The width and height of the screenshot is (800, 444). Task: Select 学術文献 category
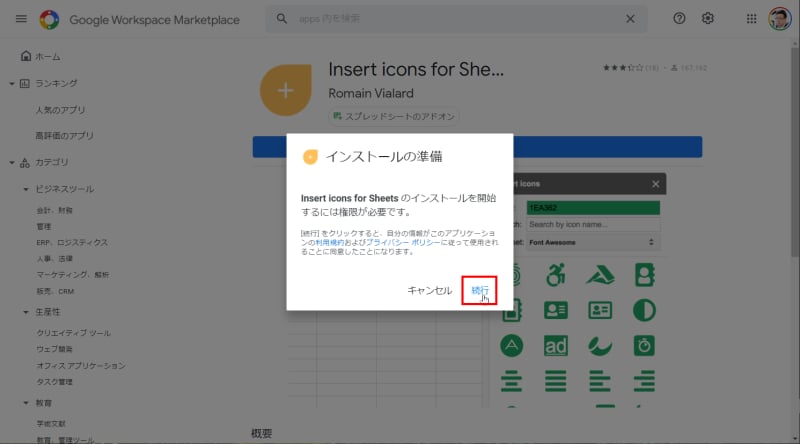tap(51, 424)
